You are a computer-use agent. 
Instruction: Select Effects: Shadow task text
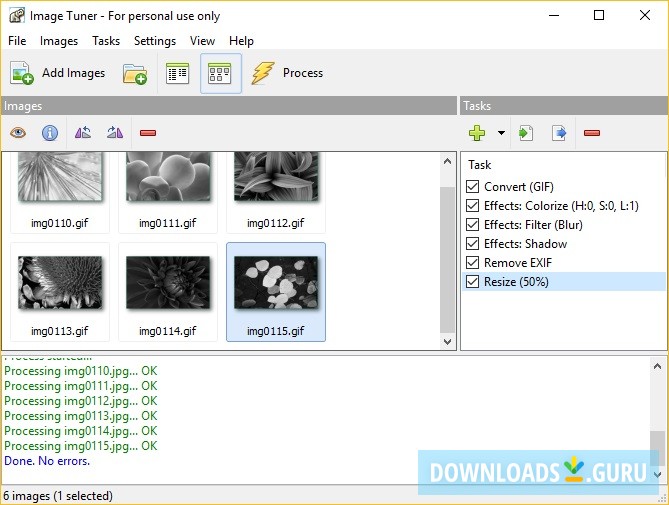[525, 244]
